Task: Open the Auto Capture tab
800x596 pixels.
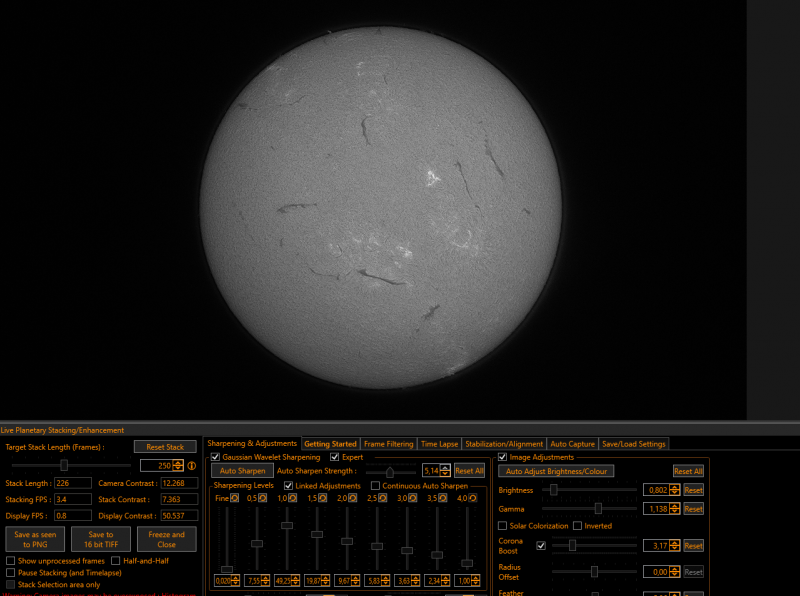Action: point(572,444)
